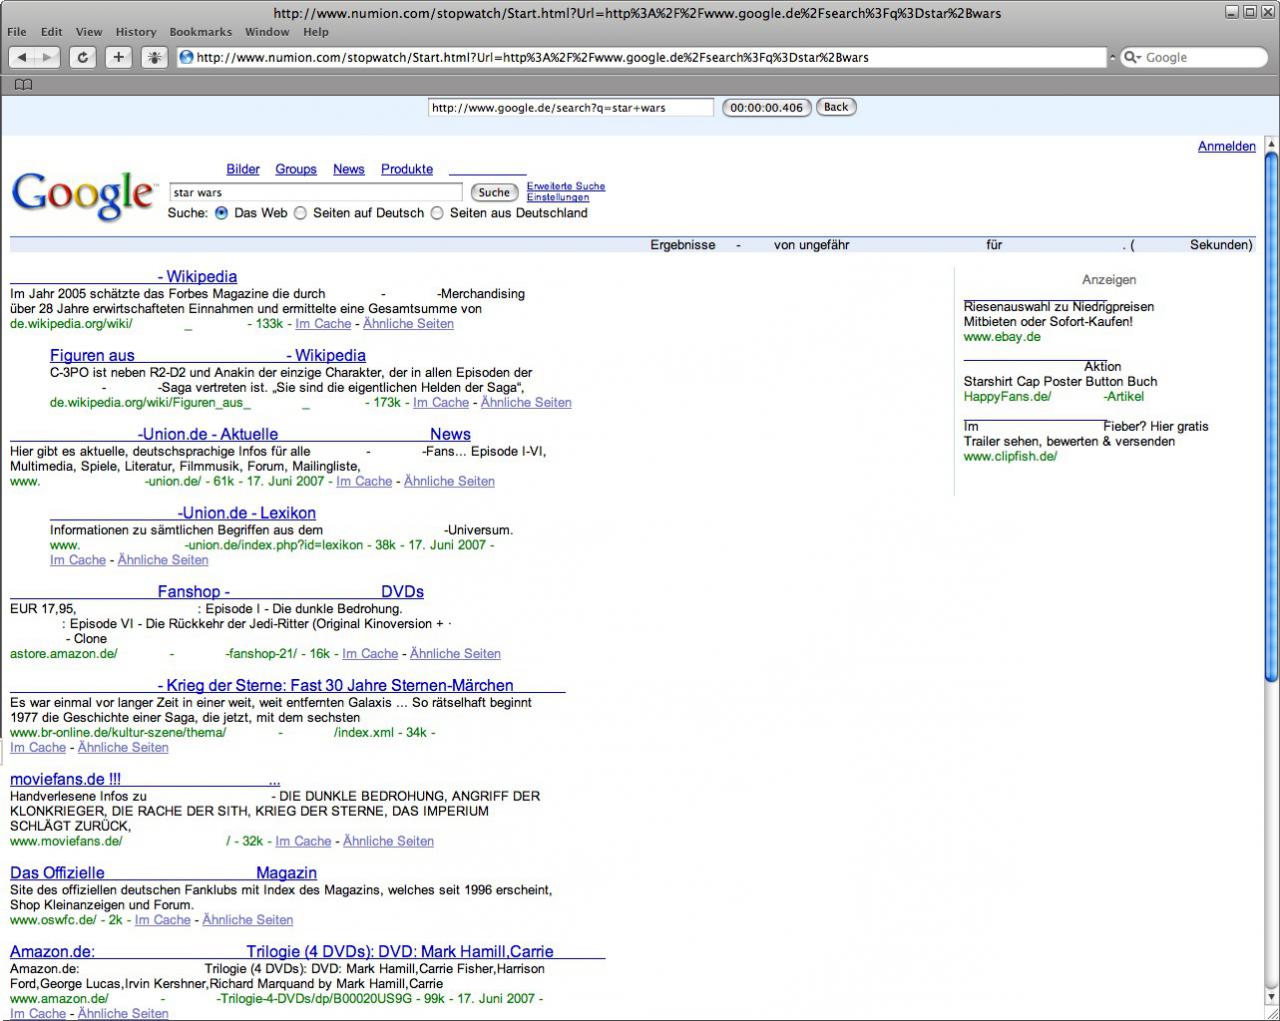Open Ähnliche Seiten for br-online.de result
Image resolution: width=1280 pixels, height=1021 pixels.
pos(123,748)
